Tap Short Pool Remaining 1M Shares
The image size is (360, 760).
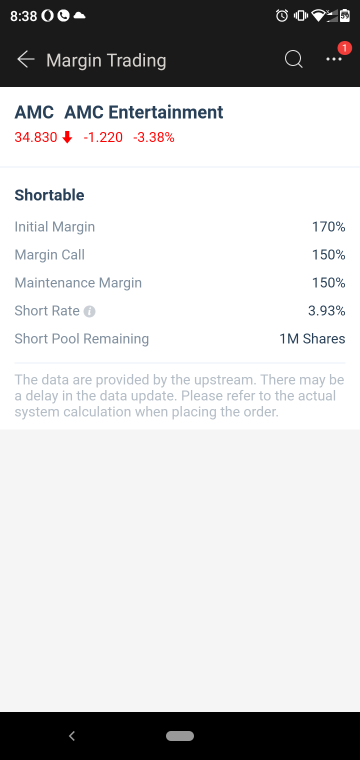180,339
